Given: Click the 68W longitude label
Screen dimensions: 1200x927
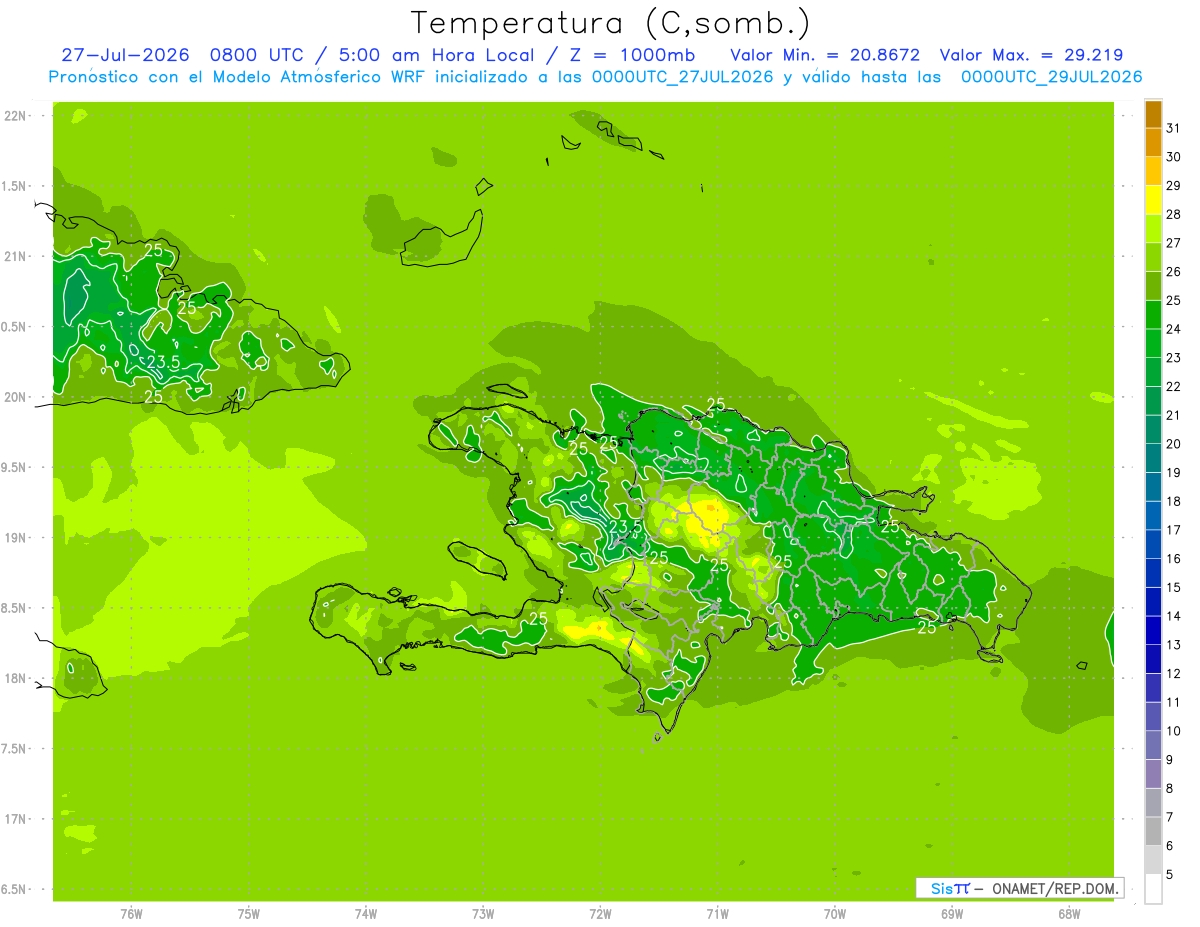Looking at the screenshot, I should coord(1069,914).
